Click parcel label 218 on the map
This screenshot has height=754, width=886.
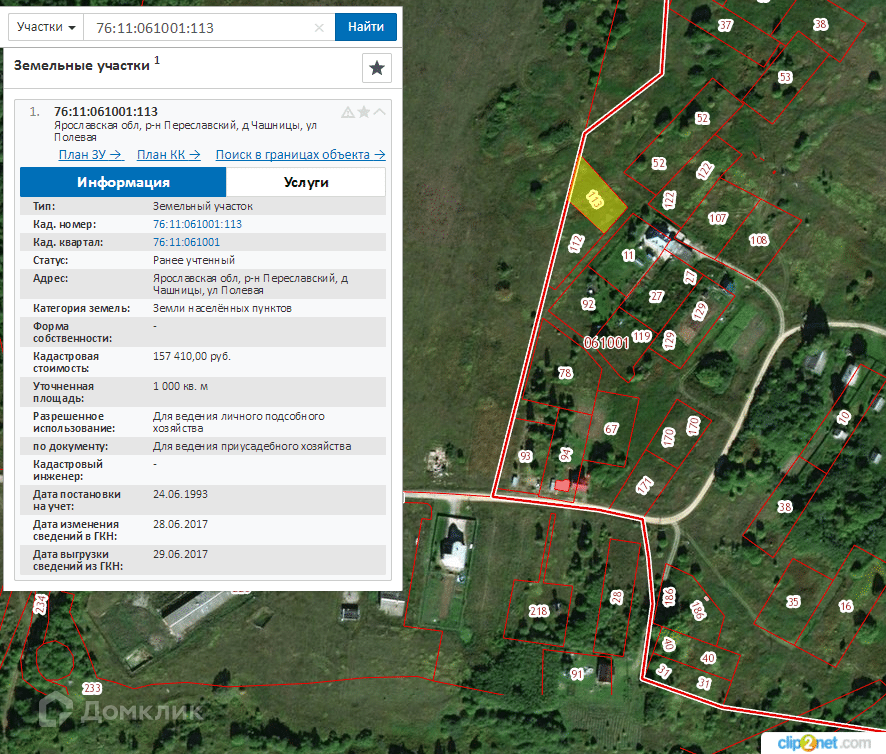tap(538, 611)
